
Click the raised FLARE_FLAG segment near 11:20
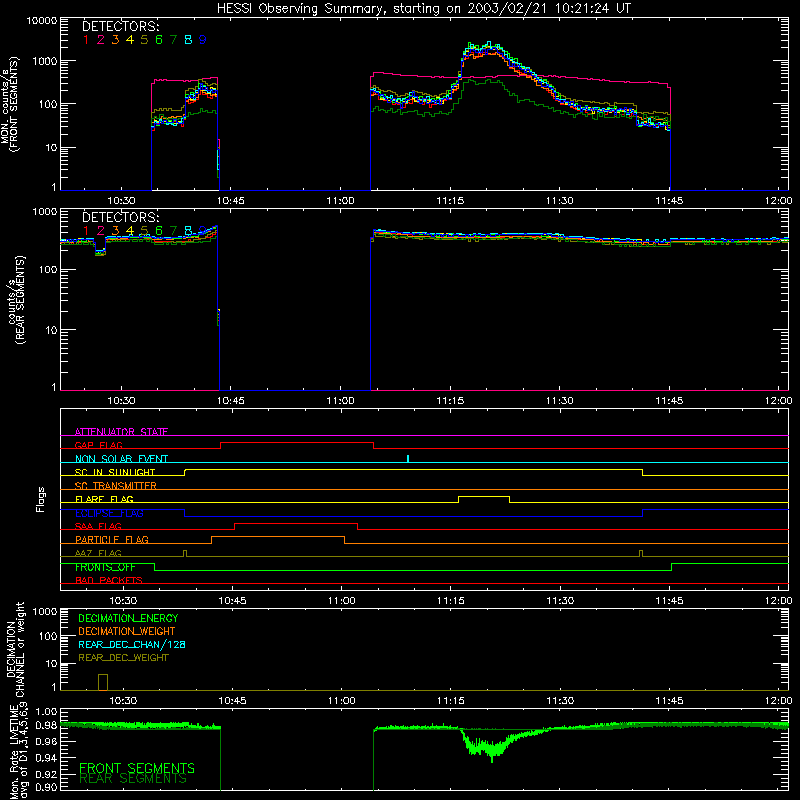point(484,496)
